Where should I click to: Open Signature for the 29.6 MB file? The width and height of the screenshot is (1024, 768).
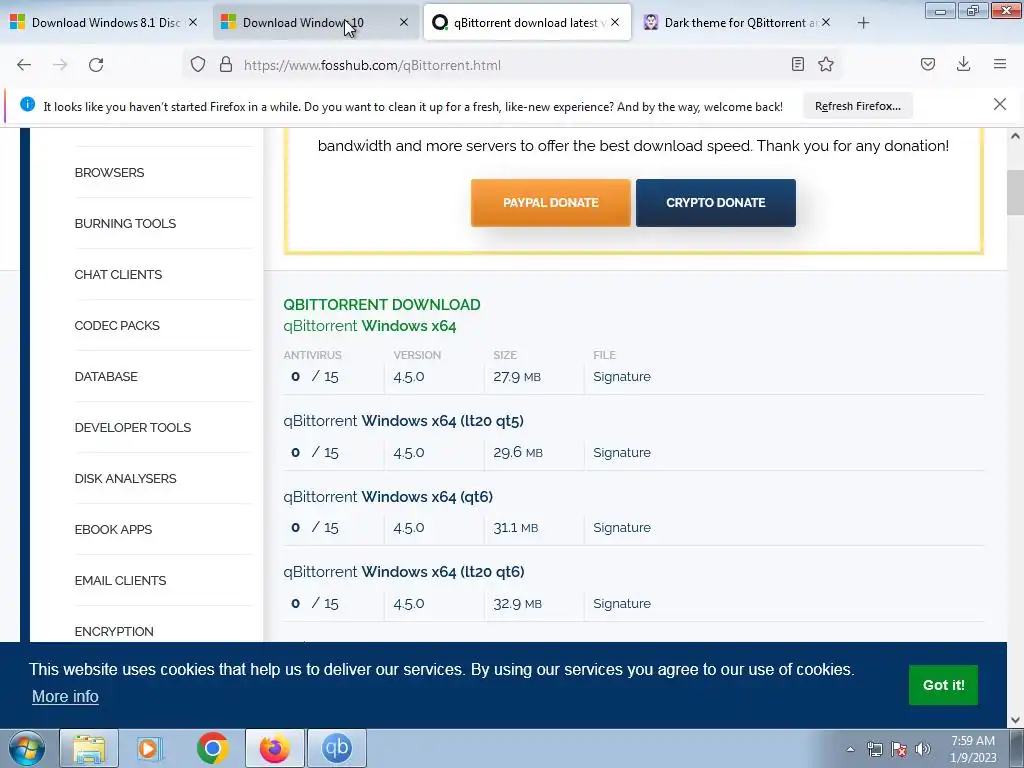(x=622, y=453)
